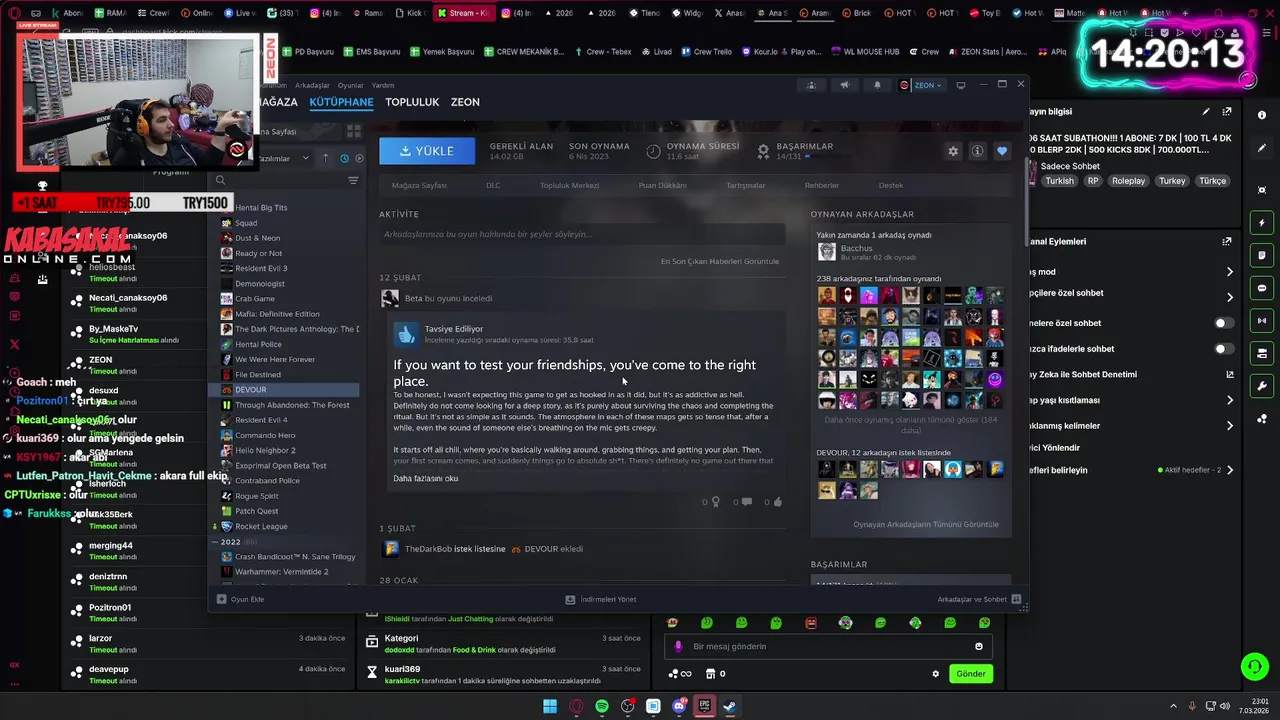Open Steam announcements megaphone icon

844,85
